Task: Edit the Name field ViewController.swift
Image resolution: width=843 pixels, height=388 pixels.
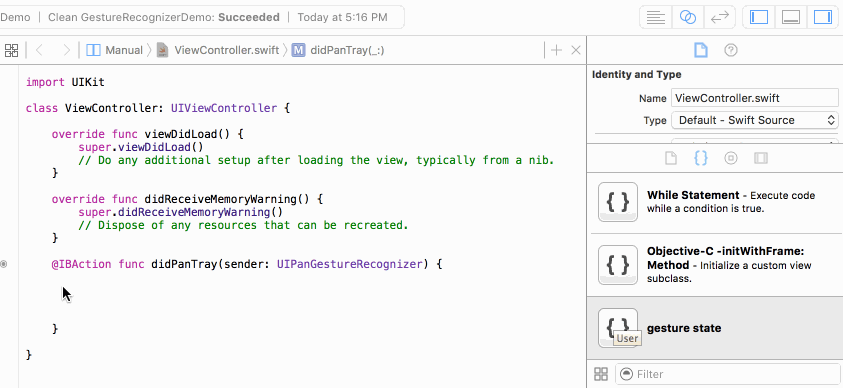Action: coord(754,98)
